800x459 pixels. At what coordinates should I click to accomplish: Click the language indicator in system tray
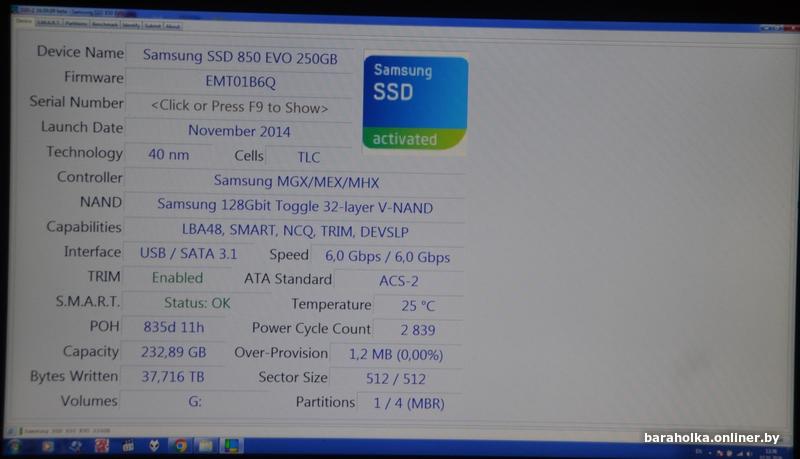[x=698, y=452]
